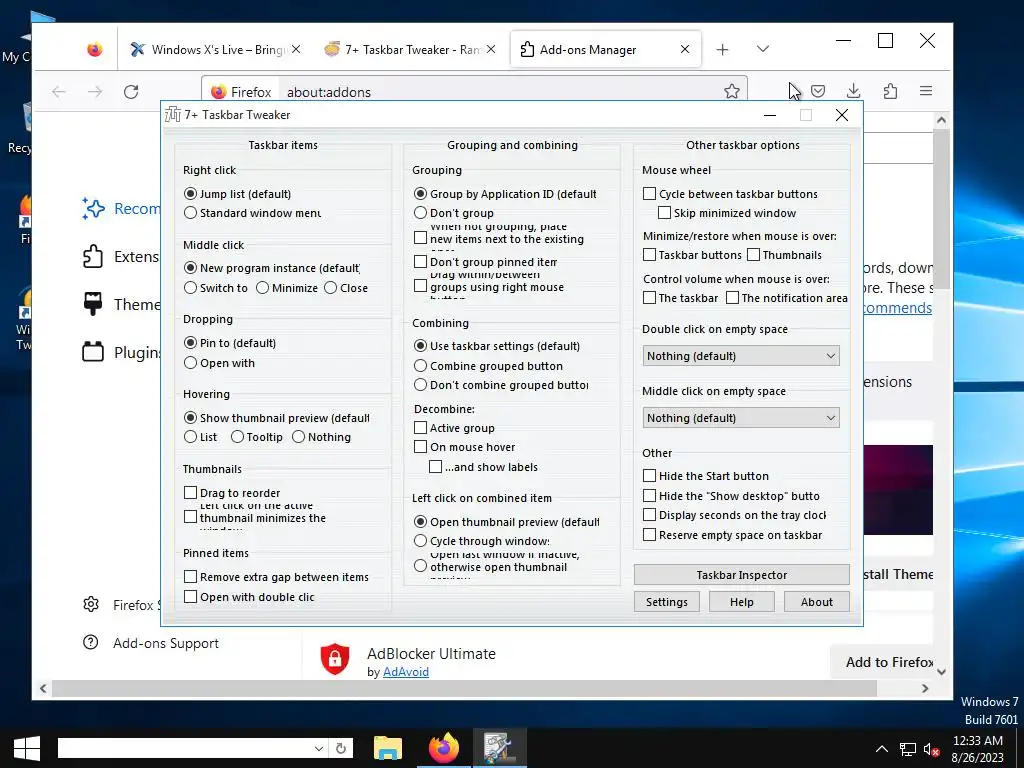
Task: Check Display seconds on the tray clock
Action: pos(649,515)
